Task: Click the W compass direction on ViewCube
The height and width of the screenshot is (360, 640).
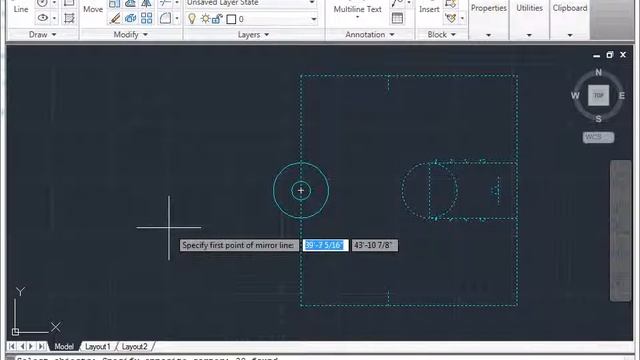Action: 575,96
